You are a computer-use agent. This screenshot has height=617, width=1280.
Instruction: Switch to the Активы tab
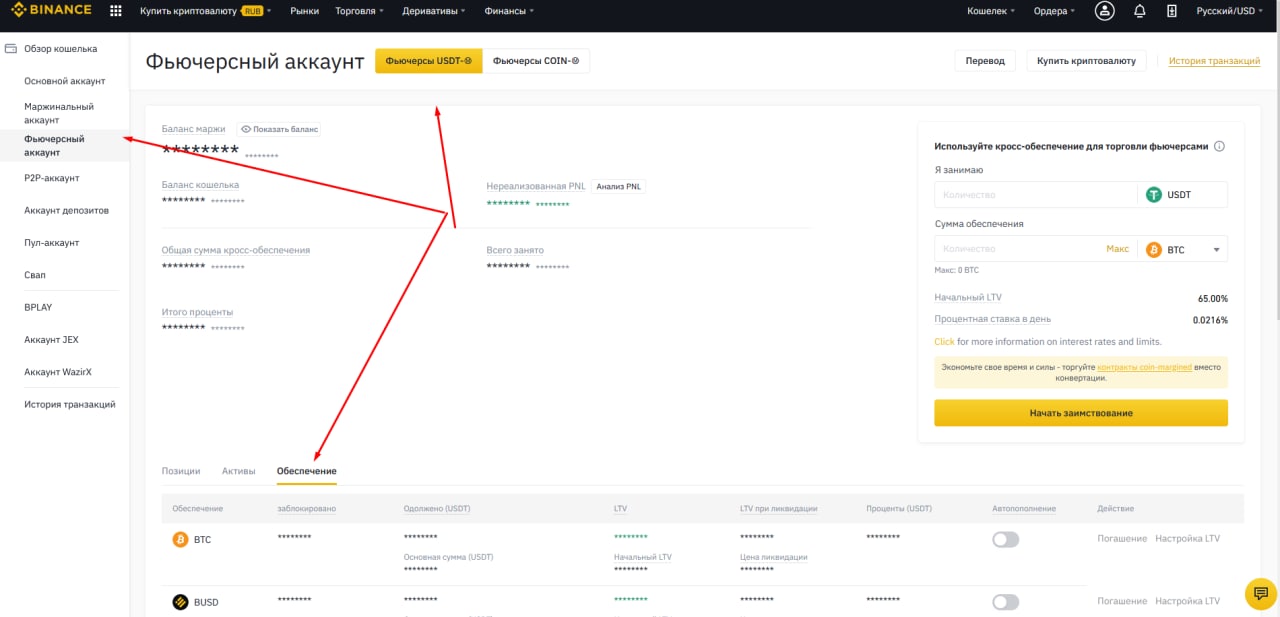coord(238,471)
